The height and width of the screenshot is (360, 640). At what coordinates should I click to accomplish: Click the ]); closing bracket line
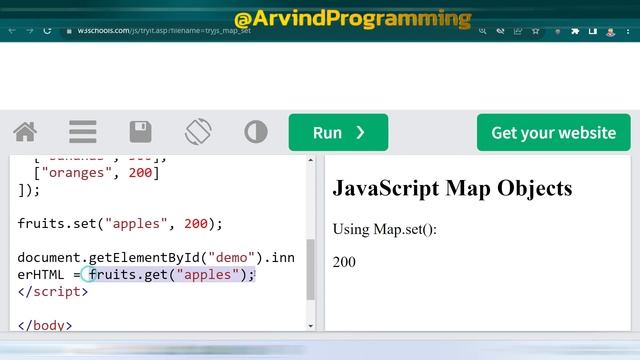pos(29,190)
